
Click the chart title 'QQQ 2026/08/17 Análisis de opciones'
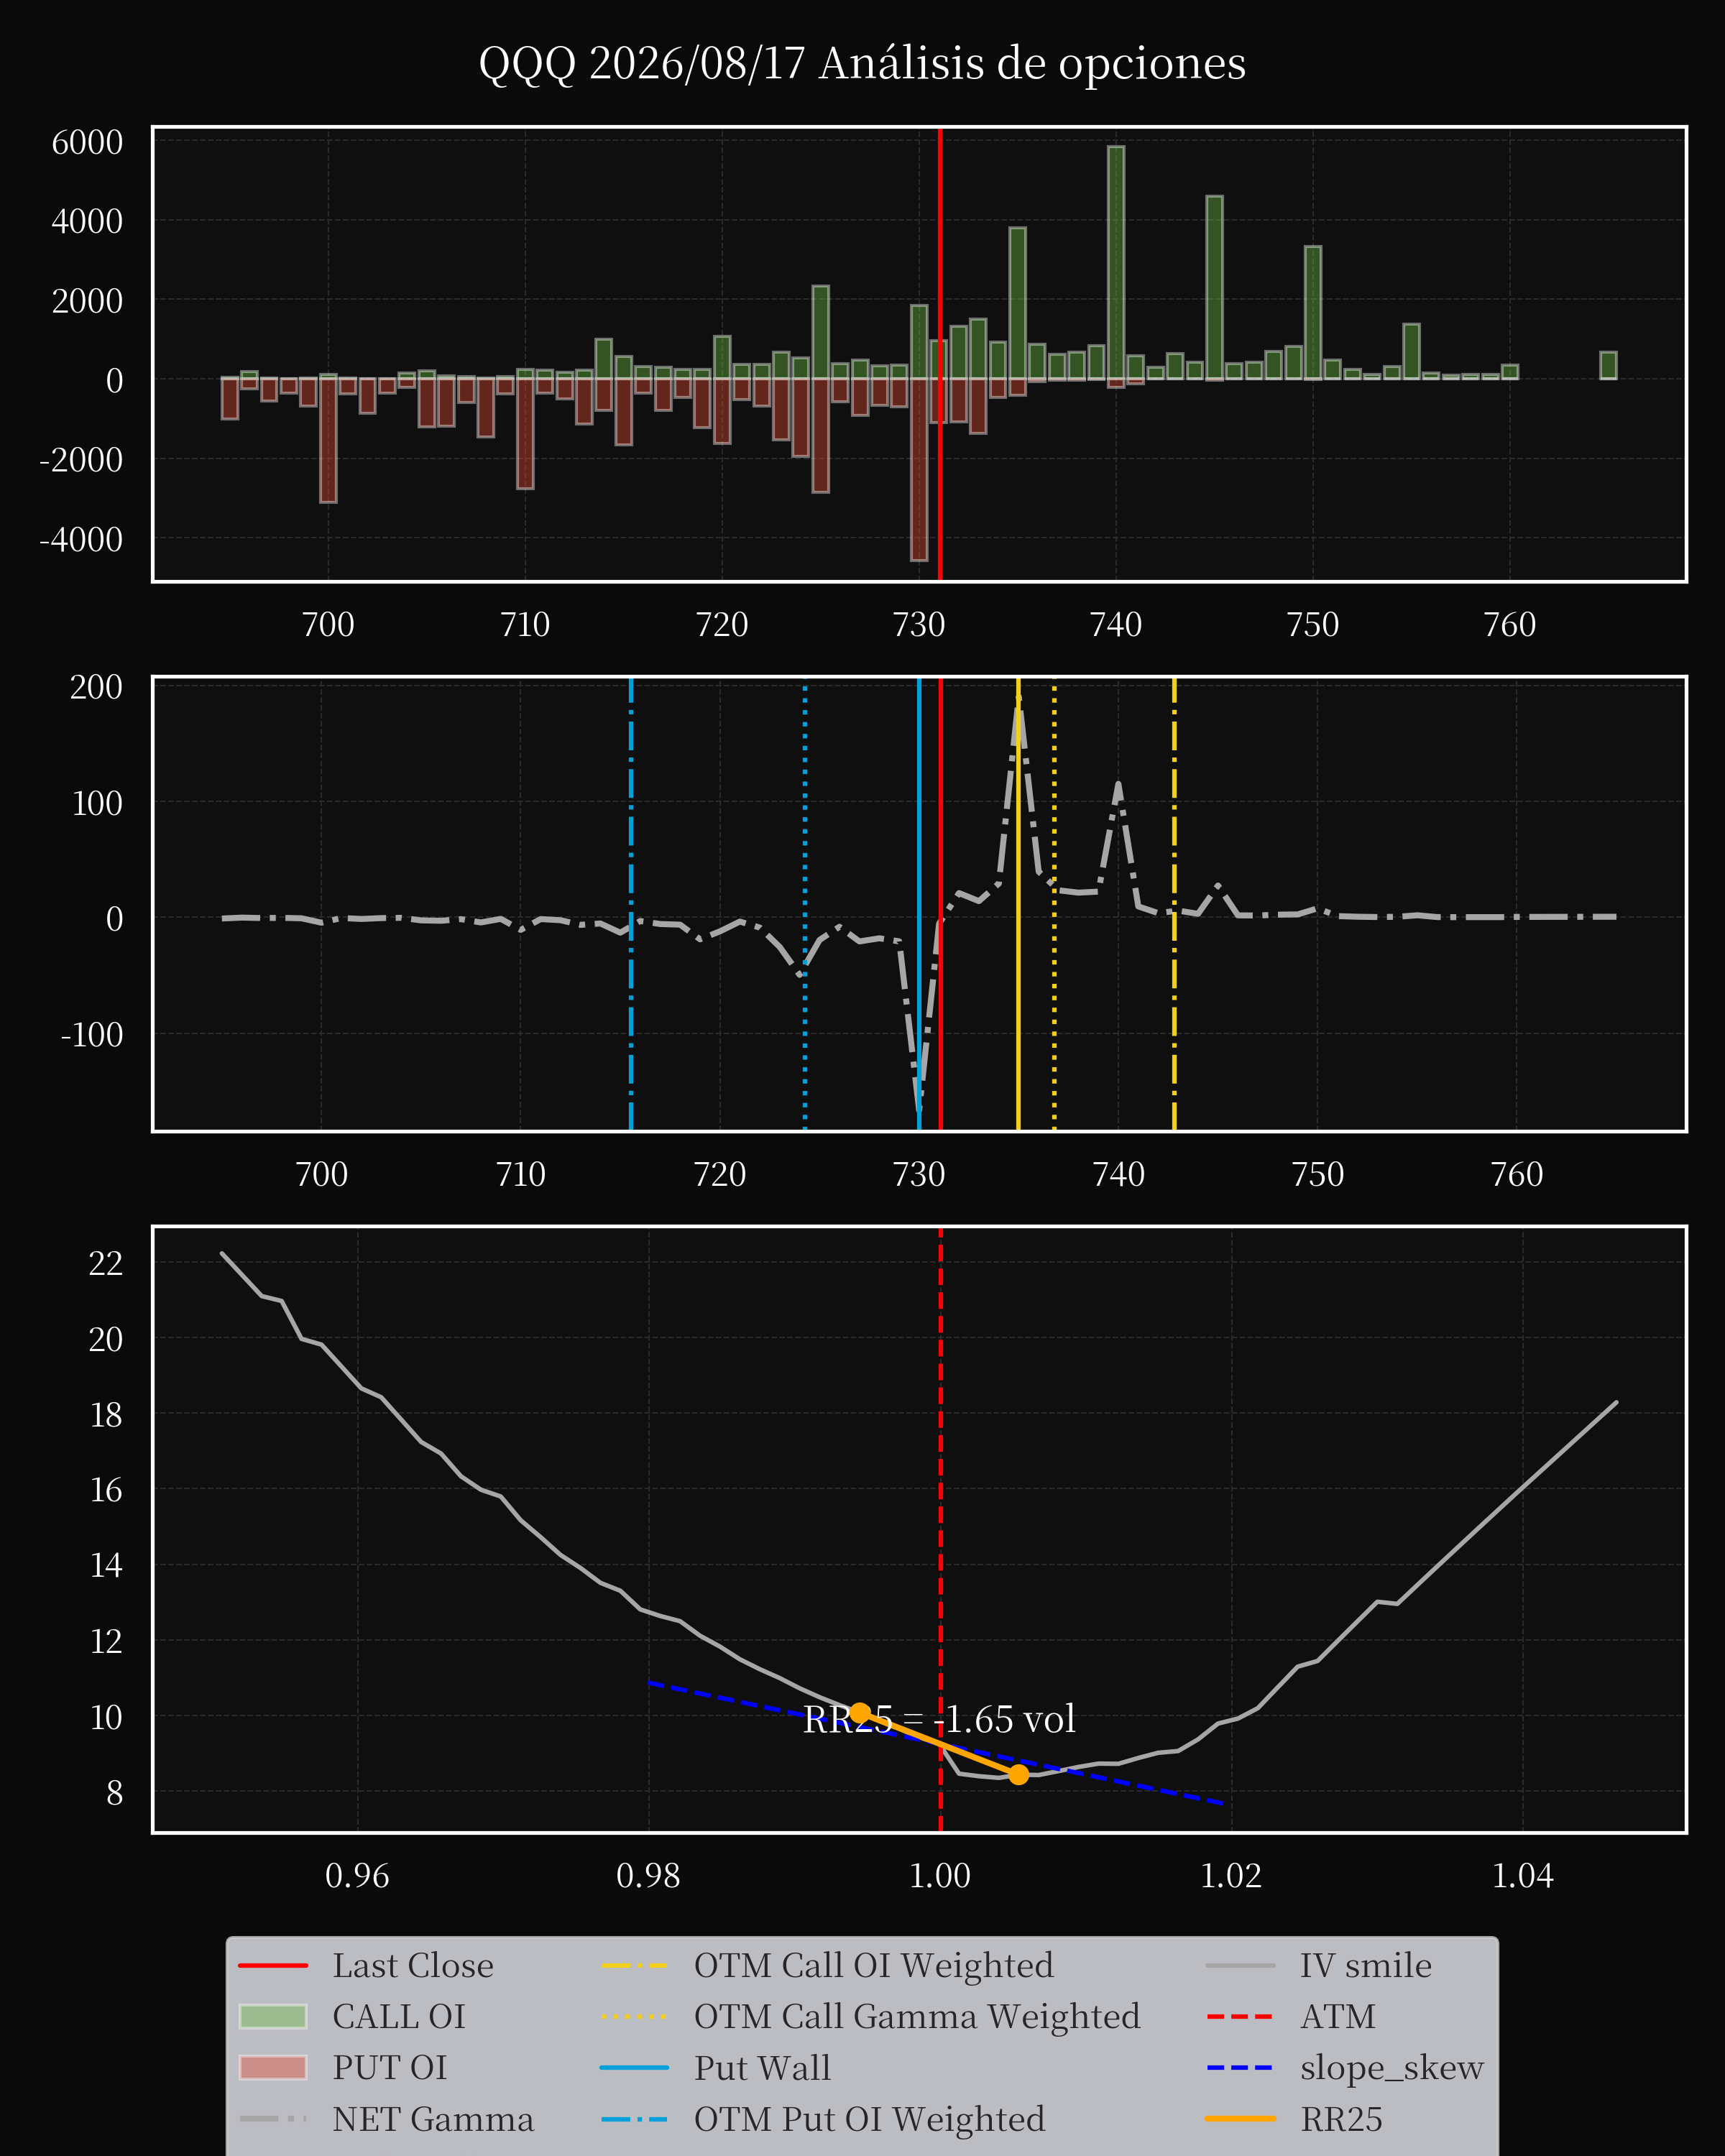click(862, 64)
